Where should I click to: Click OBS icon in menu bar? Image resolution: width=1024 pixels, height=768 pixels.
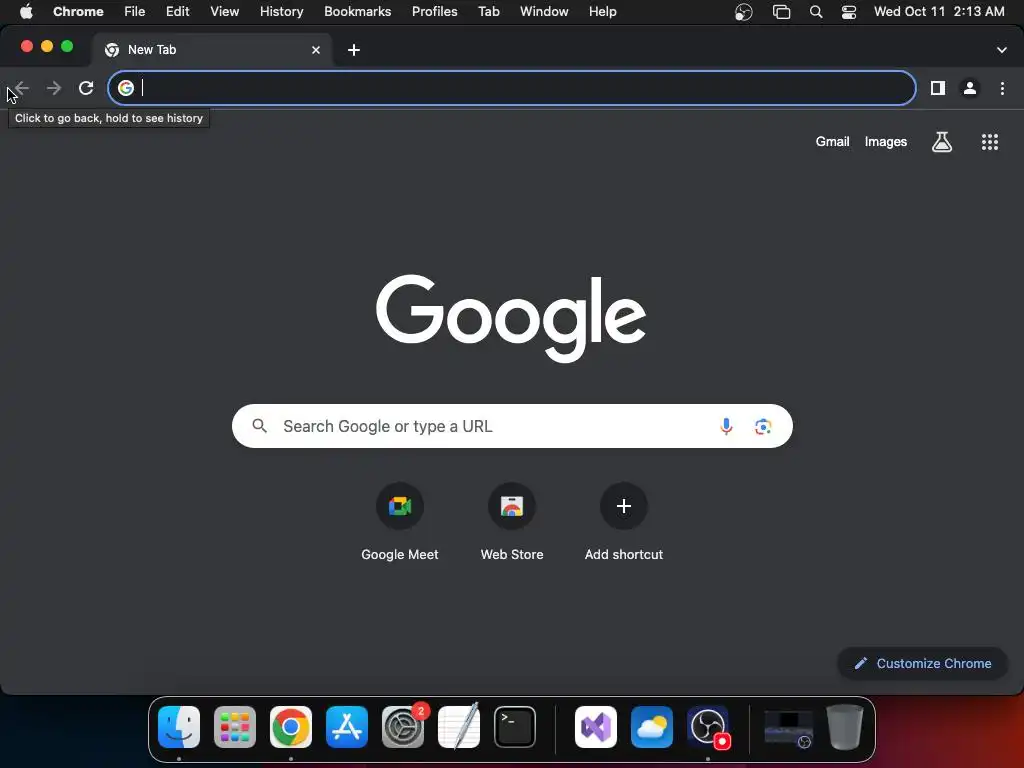point(743,12)
